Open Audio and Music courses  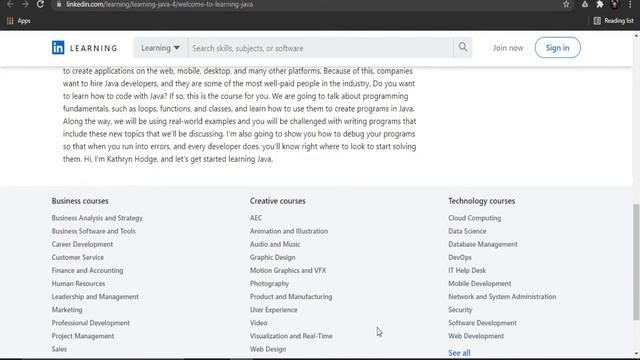(x=275, y=244)
